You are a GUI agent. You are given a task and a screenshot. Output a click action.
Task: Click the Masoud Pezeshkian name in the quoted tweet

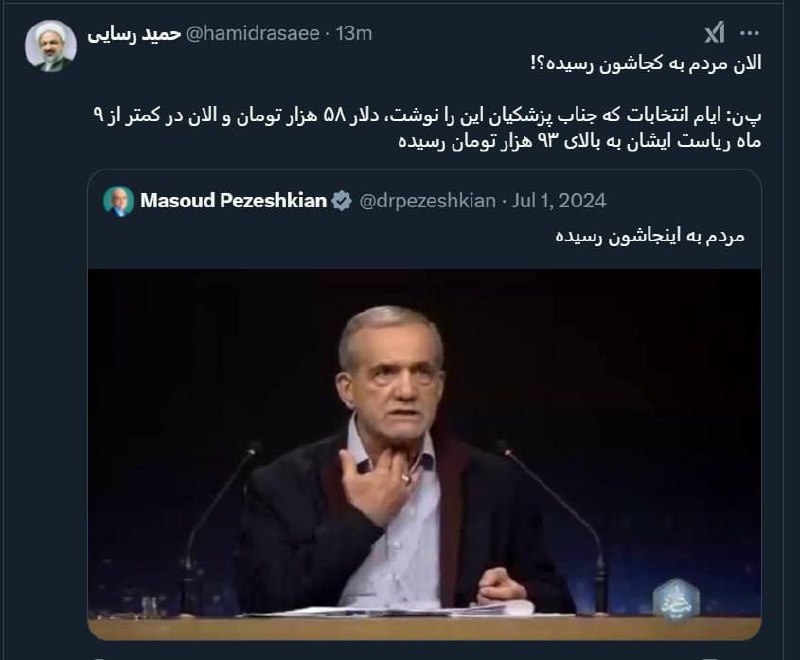pos(233,201)
